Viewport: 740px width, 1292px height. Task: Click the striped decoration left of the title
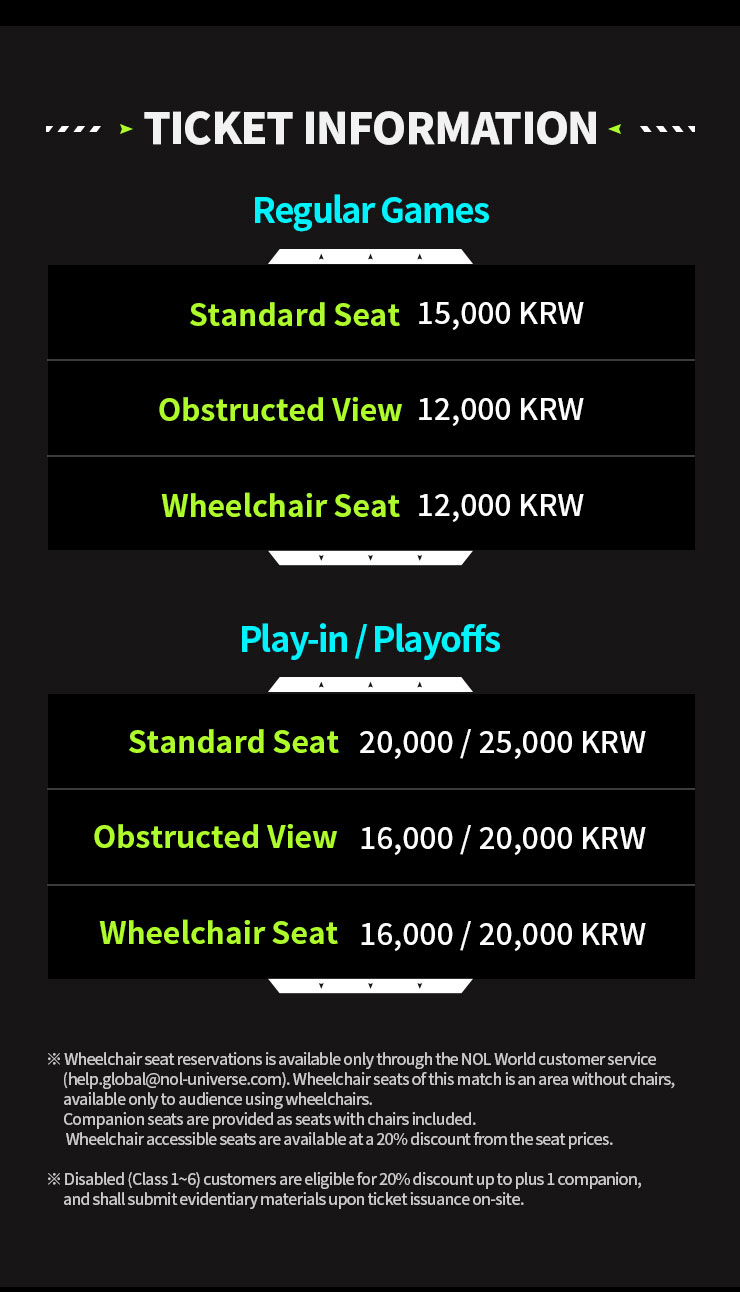(74, 129)
